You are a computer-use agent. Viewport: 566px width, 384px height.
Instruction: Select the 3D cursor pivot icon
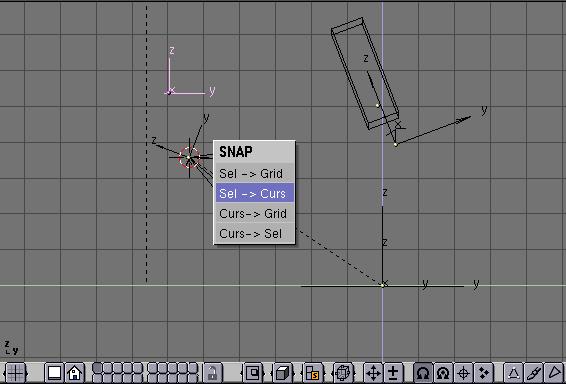point(463,373)
